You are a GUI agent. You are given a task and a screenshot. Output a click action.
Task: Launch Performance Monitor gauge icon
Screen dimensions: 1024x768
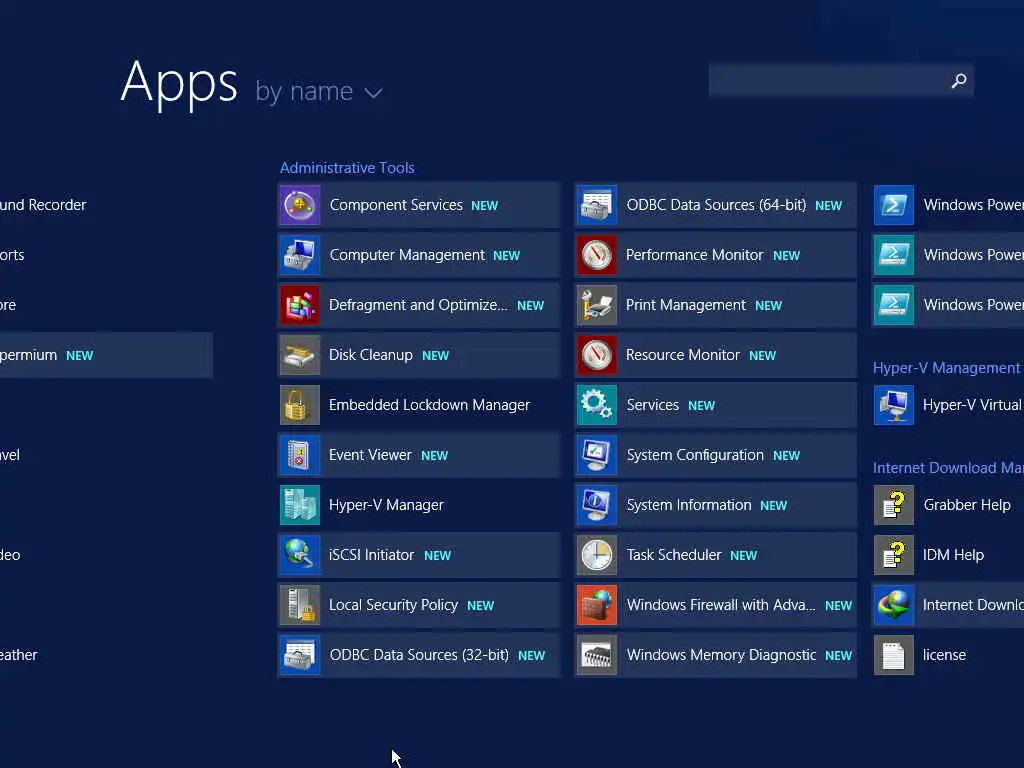pyautogui.click(x=597, y=255)
